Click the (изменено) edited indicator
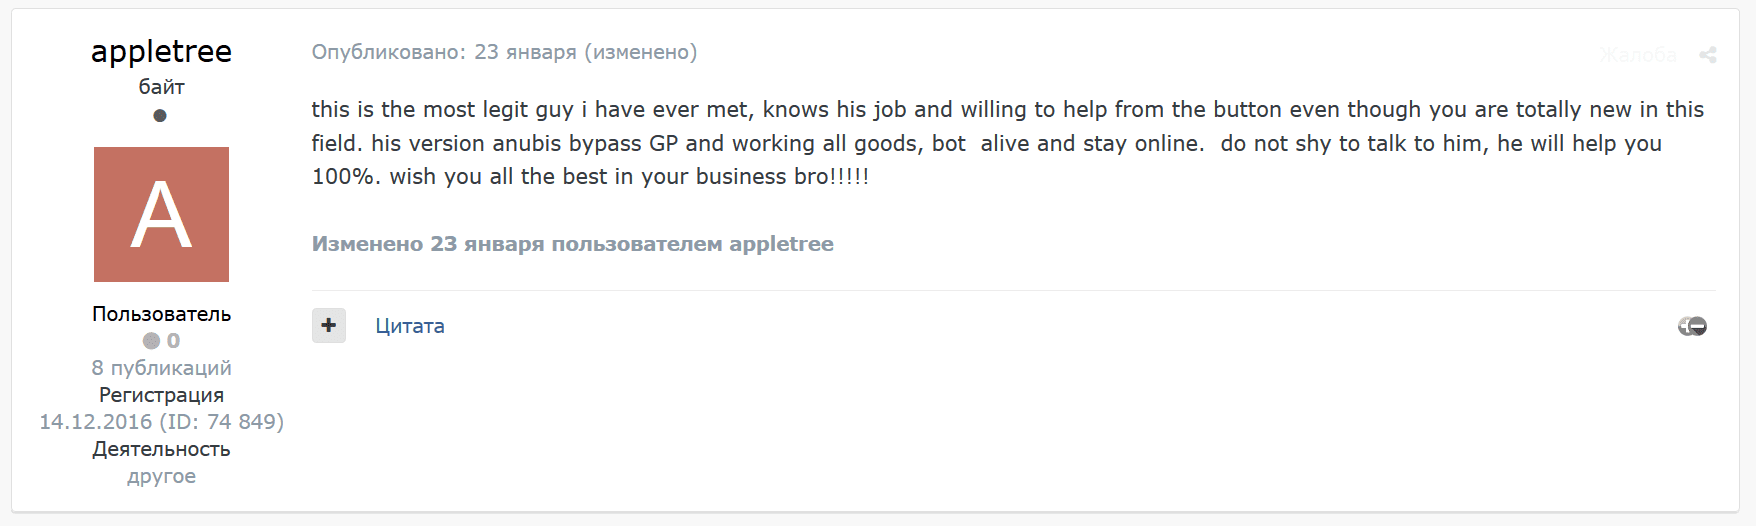The width and height of the screenshot is (1756, 526). click(641, 52)
